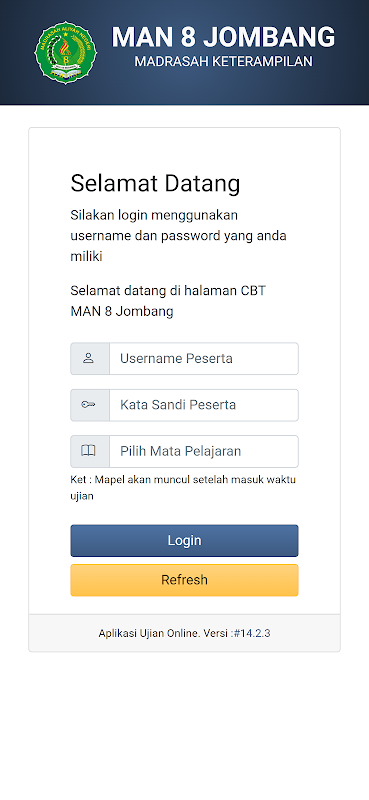Open the Pilih Mata Pelajaran dropdown
The height and width of the screenshot is (800, 369).
[204, 452]
